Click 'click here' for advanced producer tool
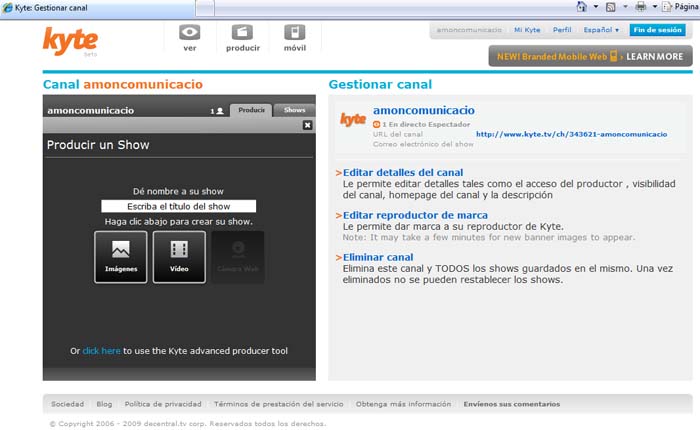Image resolution: width=700 pixels, height=430 pixels. click(101, 351)
